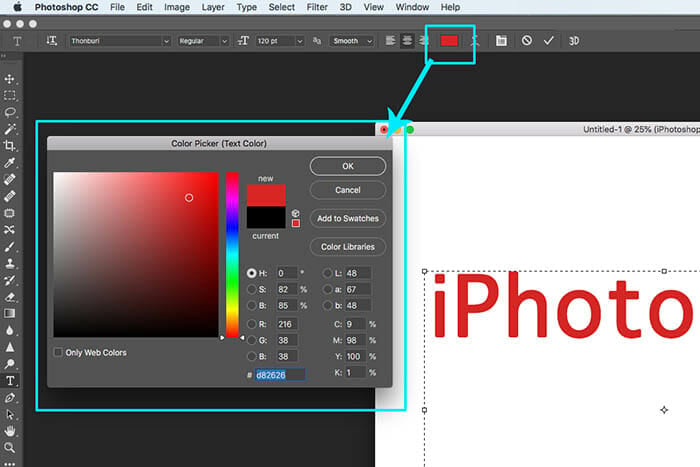This screenshot has width=700, height=467.
Task: Click the out-of-gamut cube warning icon
Action: pos(296,213)
